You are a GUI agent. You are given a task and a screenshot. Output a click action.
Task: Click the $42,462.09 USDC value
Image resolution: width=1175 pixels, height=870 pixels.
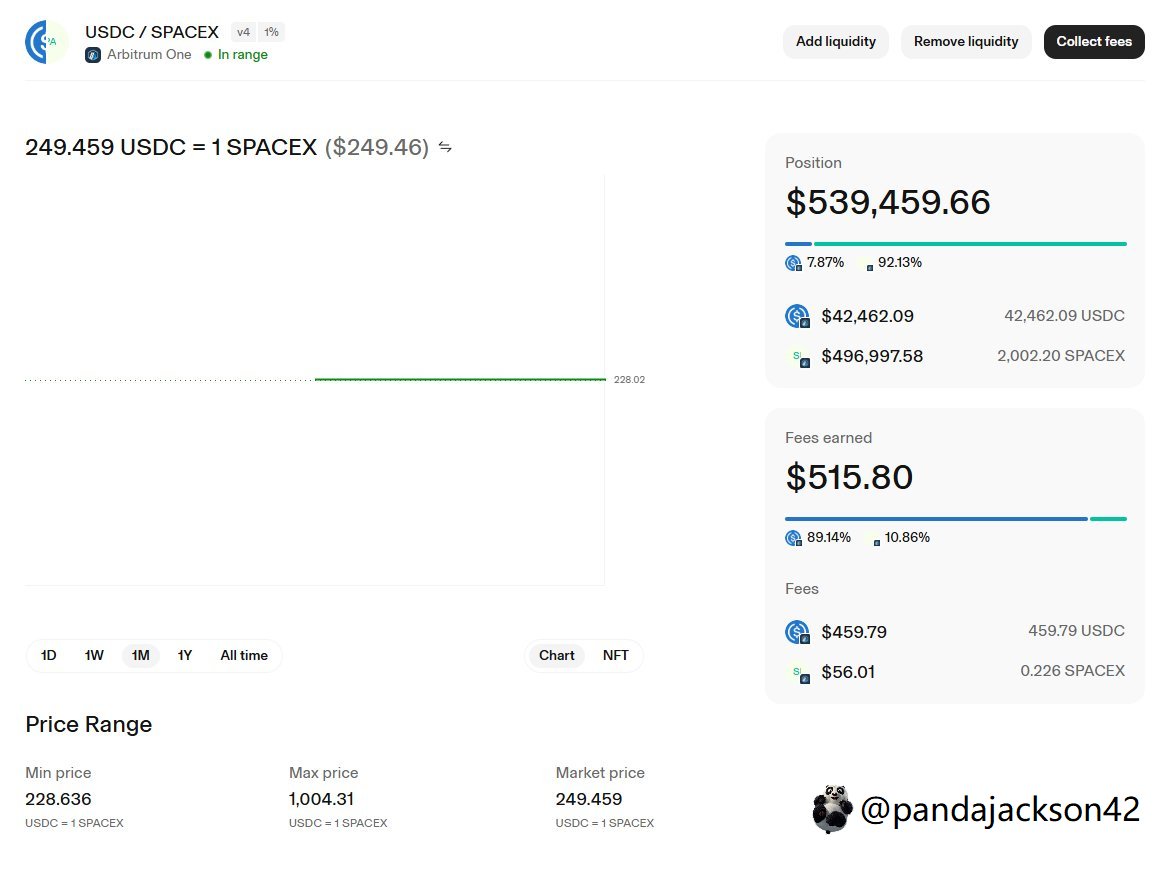coord(868,316)
